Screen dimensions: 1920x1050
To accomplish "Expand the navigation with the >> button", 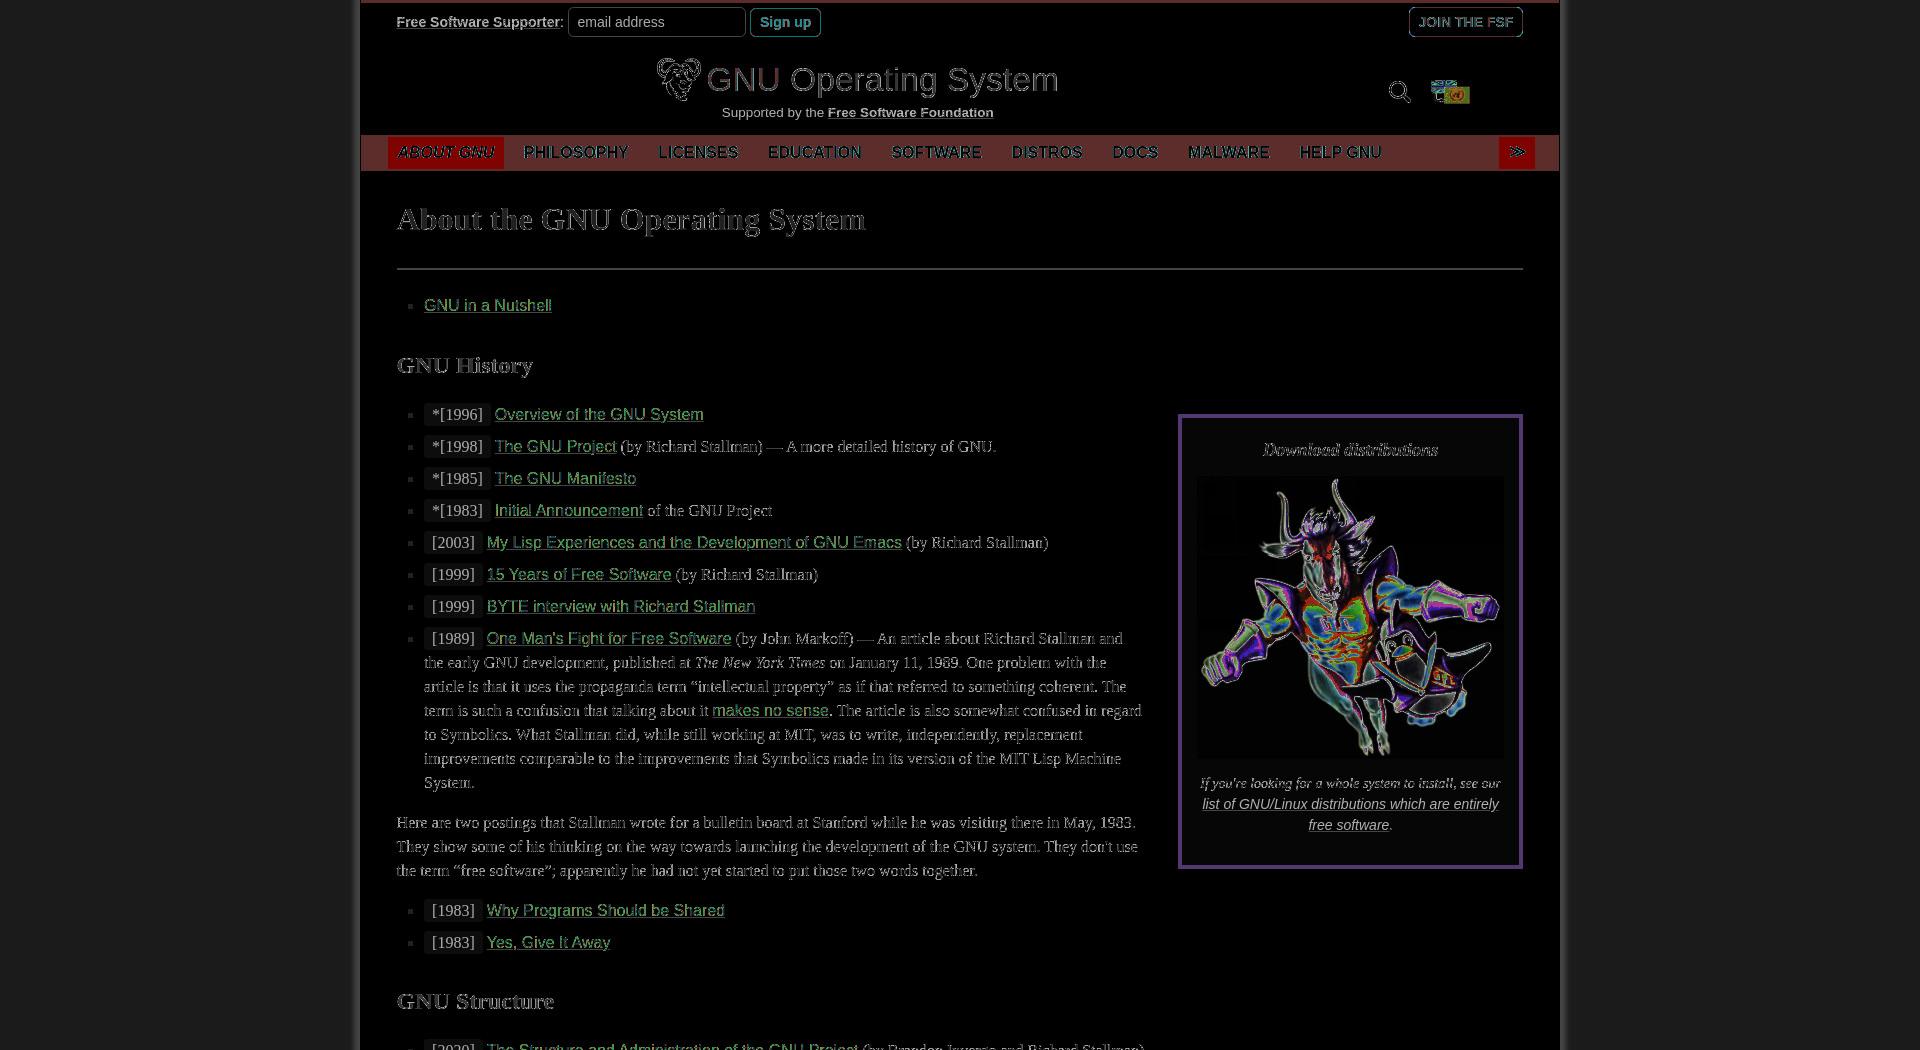I will [x=1516, y=153].
